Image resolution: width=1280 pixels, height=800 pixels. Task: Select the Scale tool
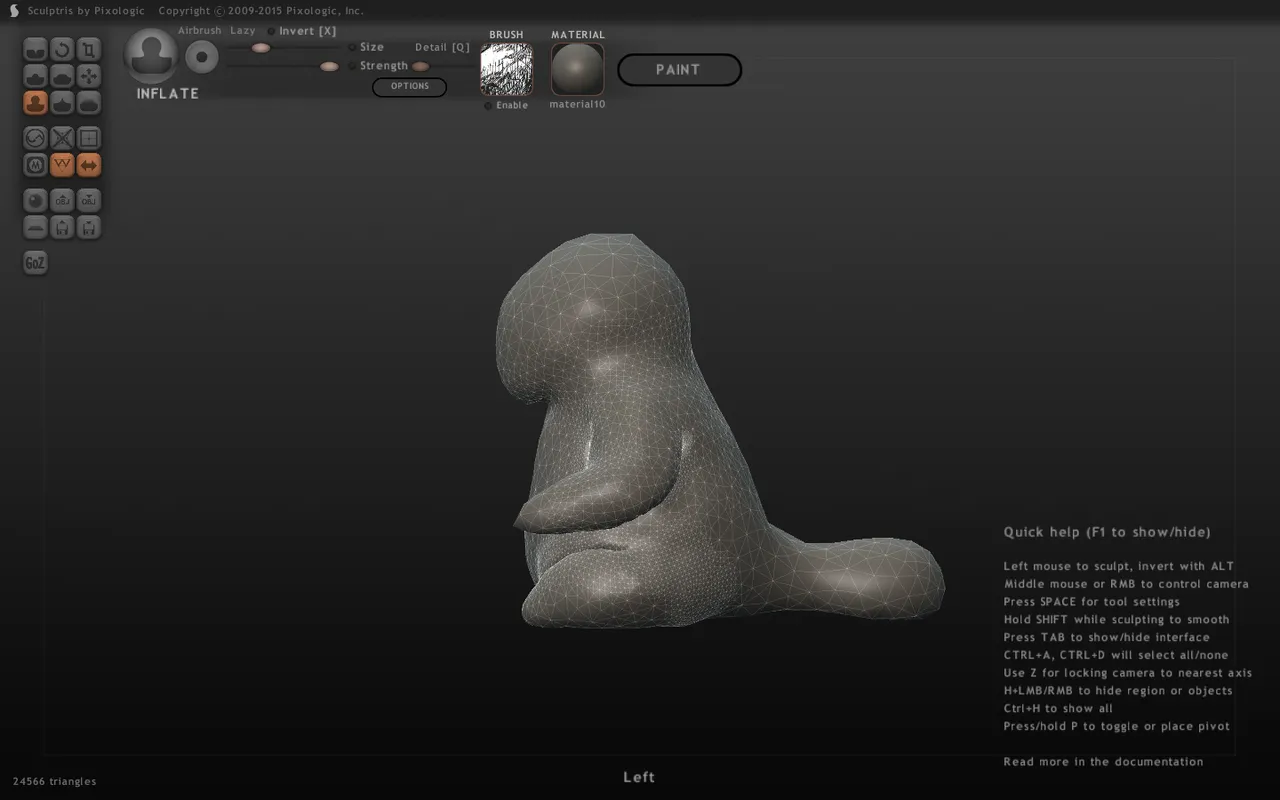click(x=89, y=50)
